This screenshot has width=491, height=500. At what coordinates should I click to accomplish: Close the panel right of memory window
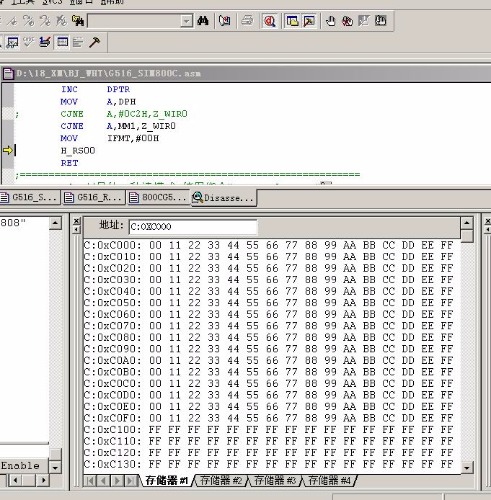[488, 221]
